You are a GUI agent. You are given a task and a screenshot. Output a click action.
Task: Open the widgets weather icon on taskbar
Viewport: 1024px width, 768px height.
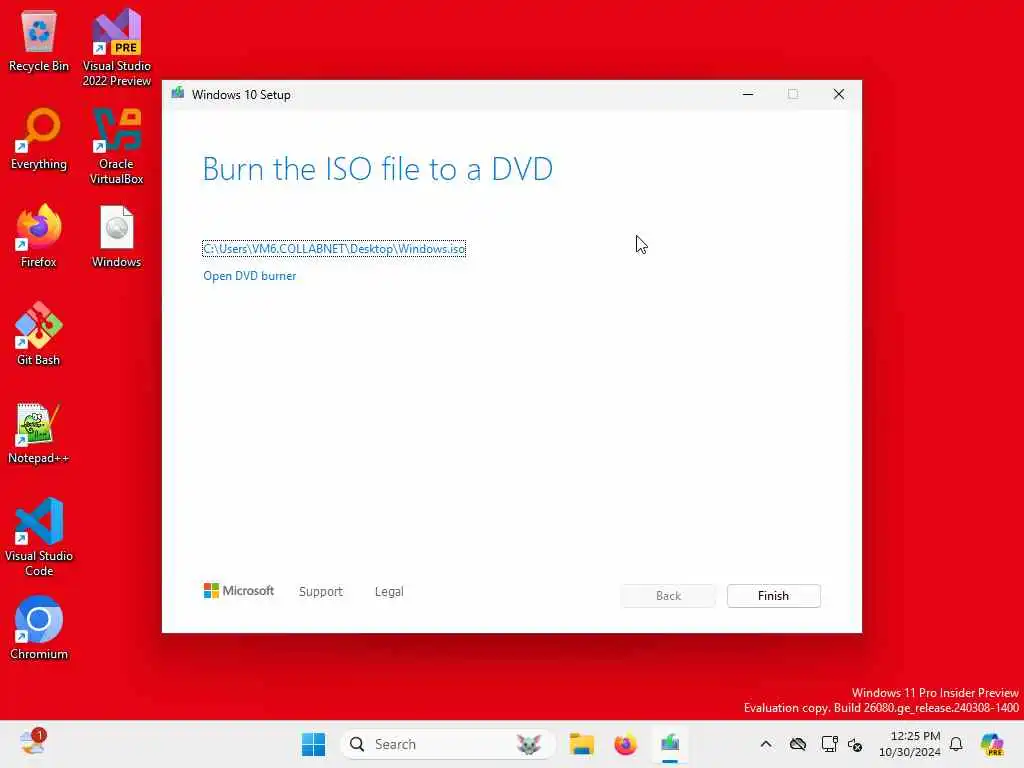tap(33, 743)
